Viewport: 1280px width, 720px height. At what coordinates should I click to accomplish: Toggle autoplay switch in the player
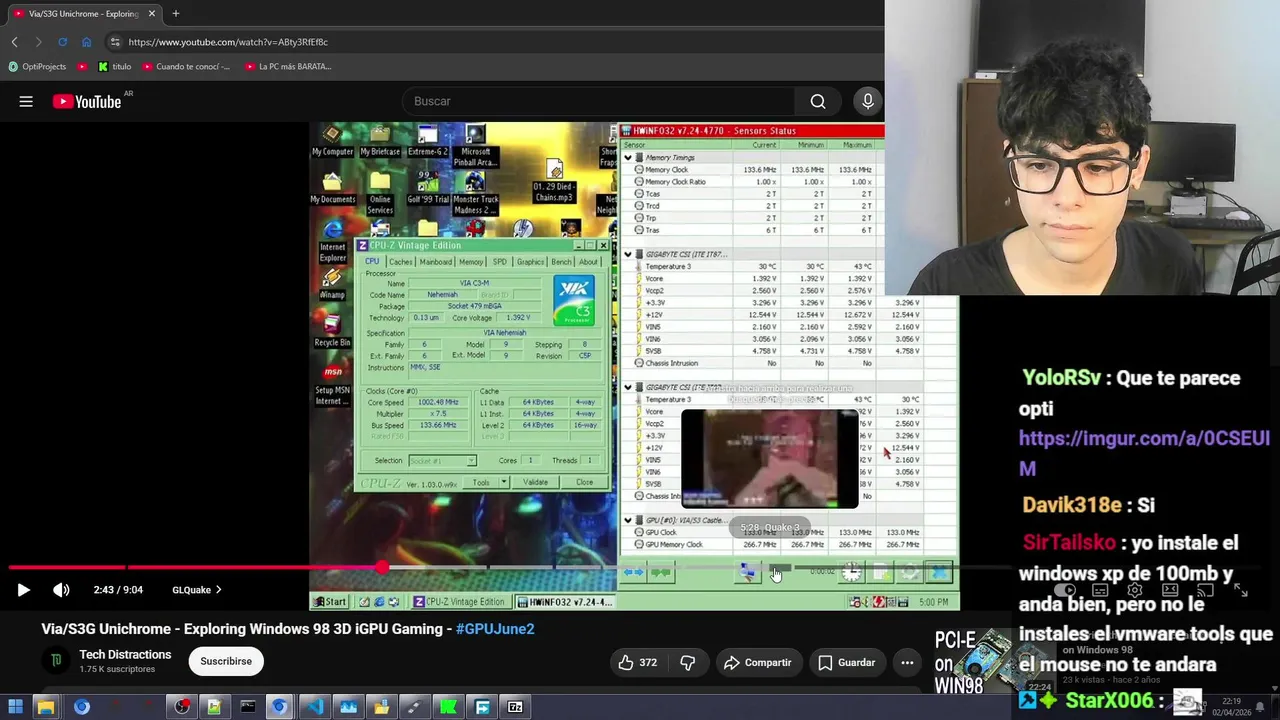coord(1066,590)
